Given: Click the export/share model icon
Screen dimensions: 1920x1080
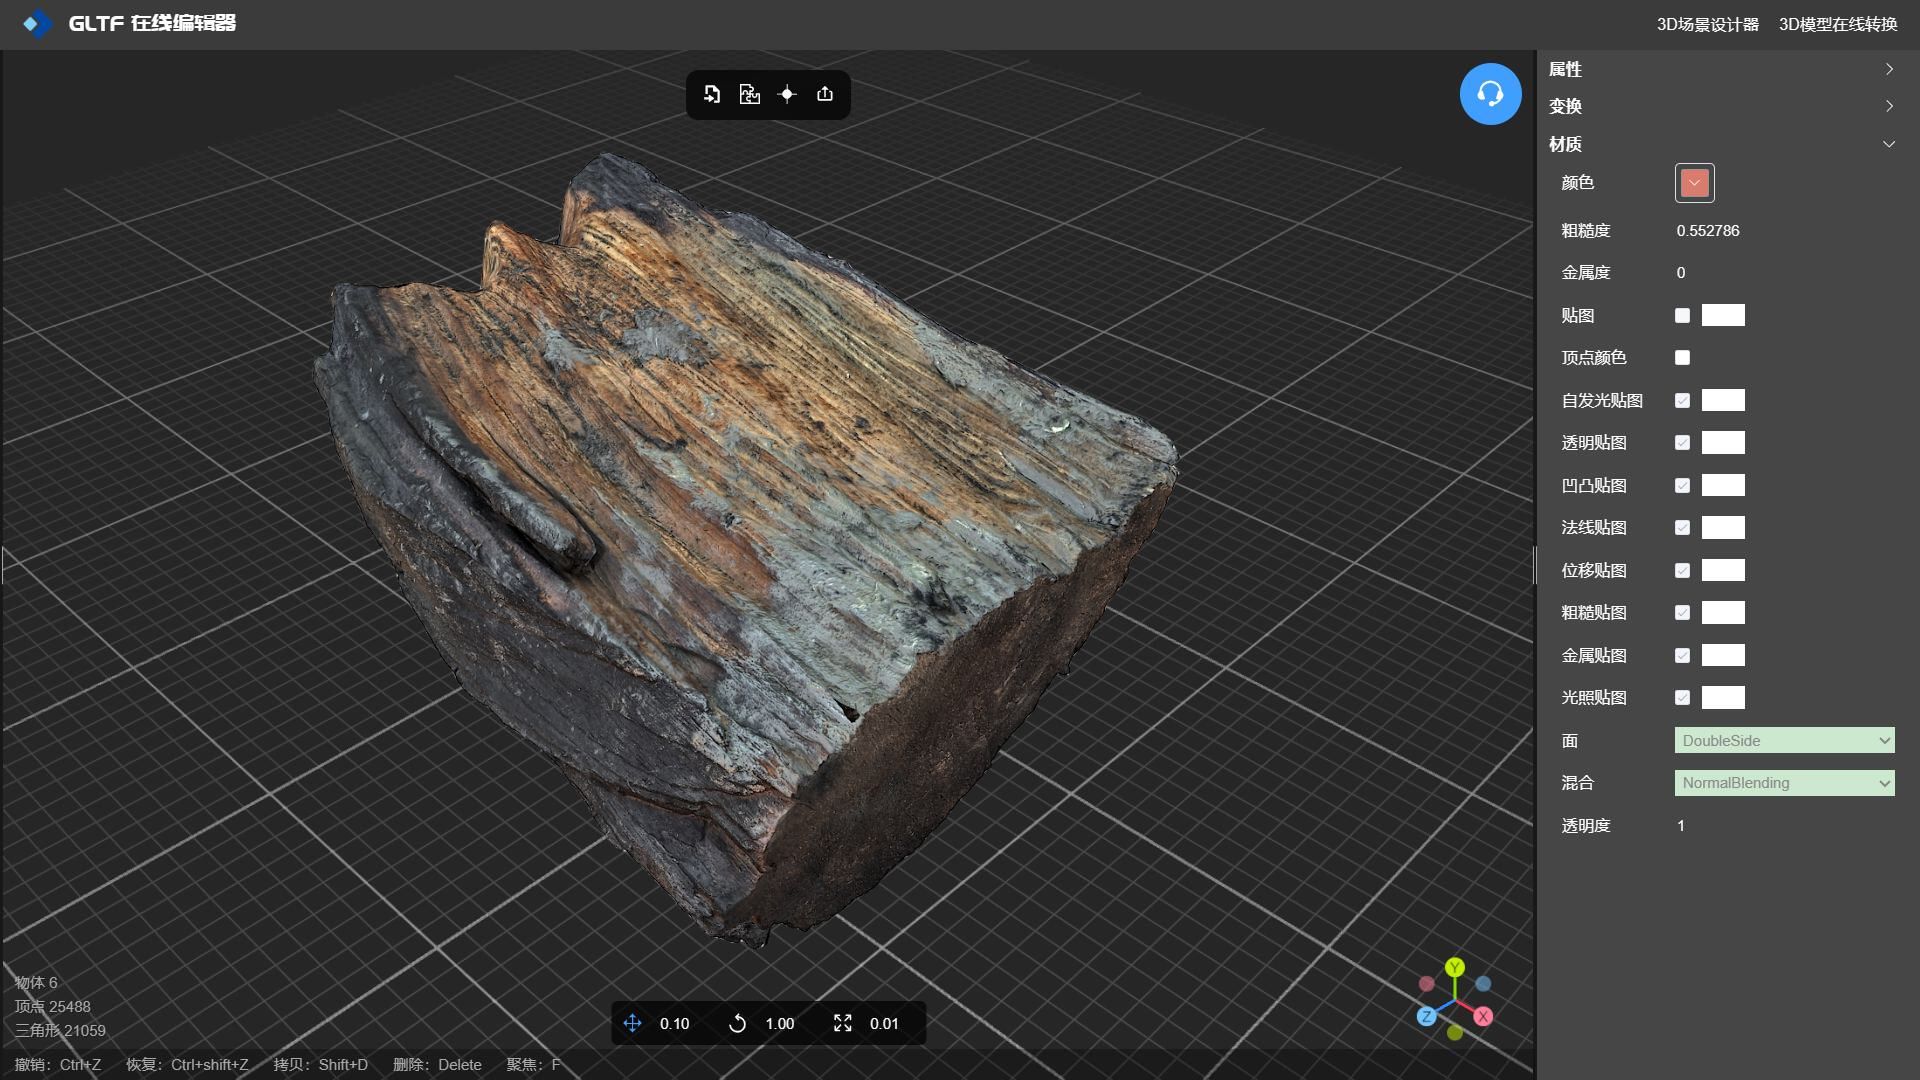Looking at the screenshot, I should (825, 94).
